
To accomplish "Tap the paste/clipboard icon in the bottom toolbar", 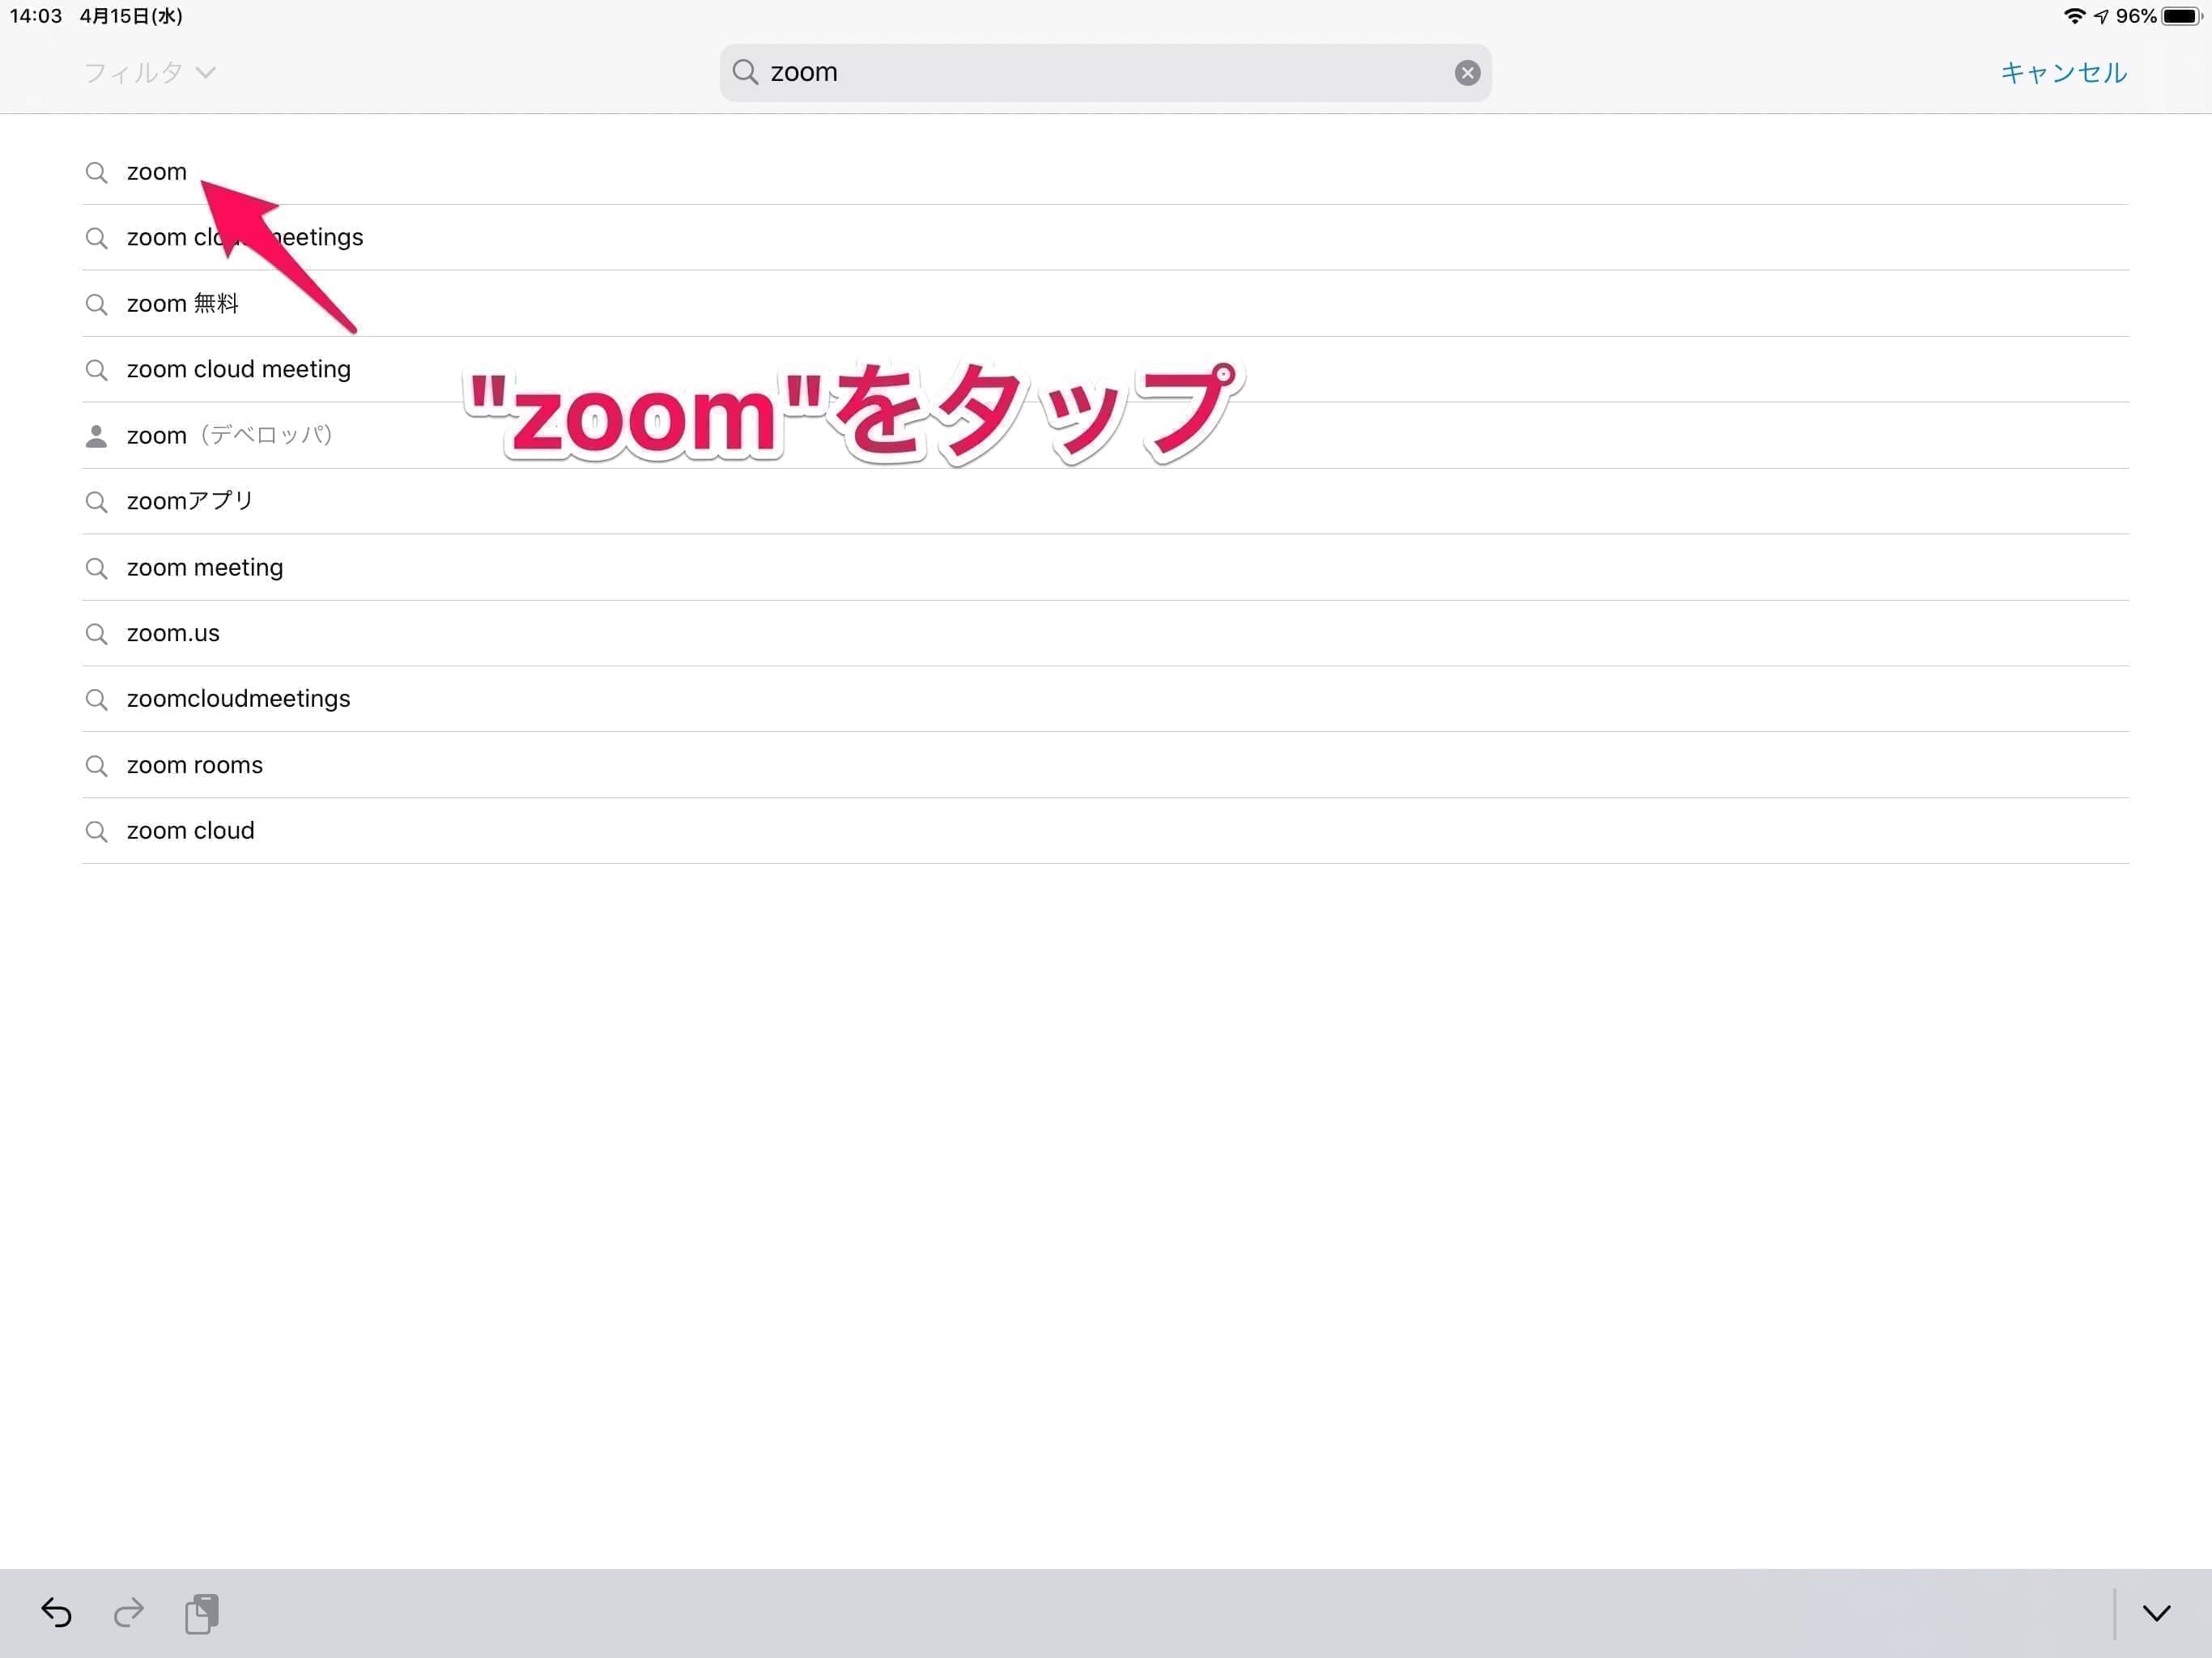I will 202,1613.
